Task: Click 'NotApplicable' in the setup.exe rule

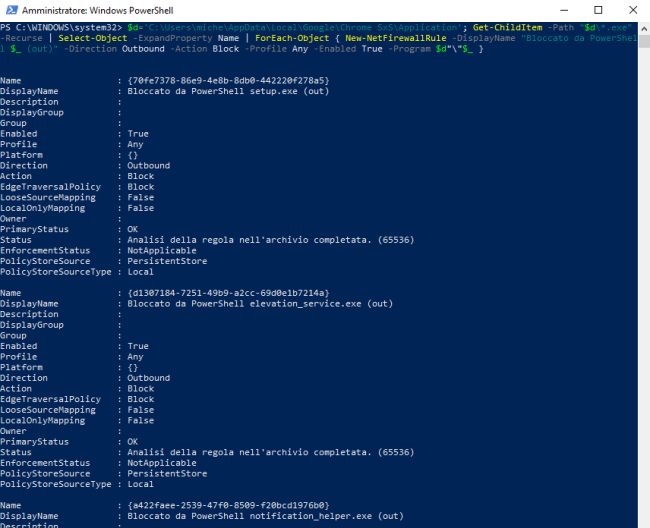Action: 162,250
